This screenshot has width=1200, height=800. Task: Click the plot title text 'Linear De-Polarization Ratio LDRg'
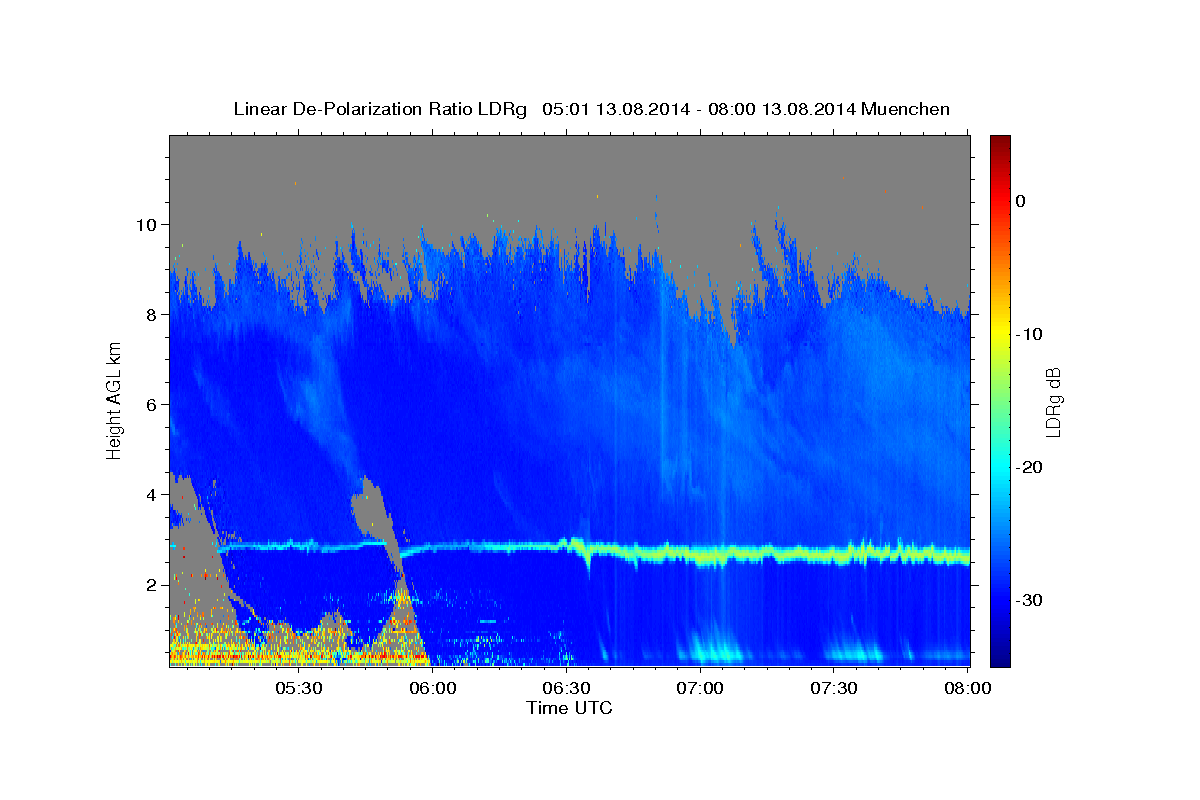point(380,109)
